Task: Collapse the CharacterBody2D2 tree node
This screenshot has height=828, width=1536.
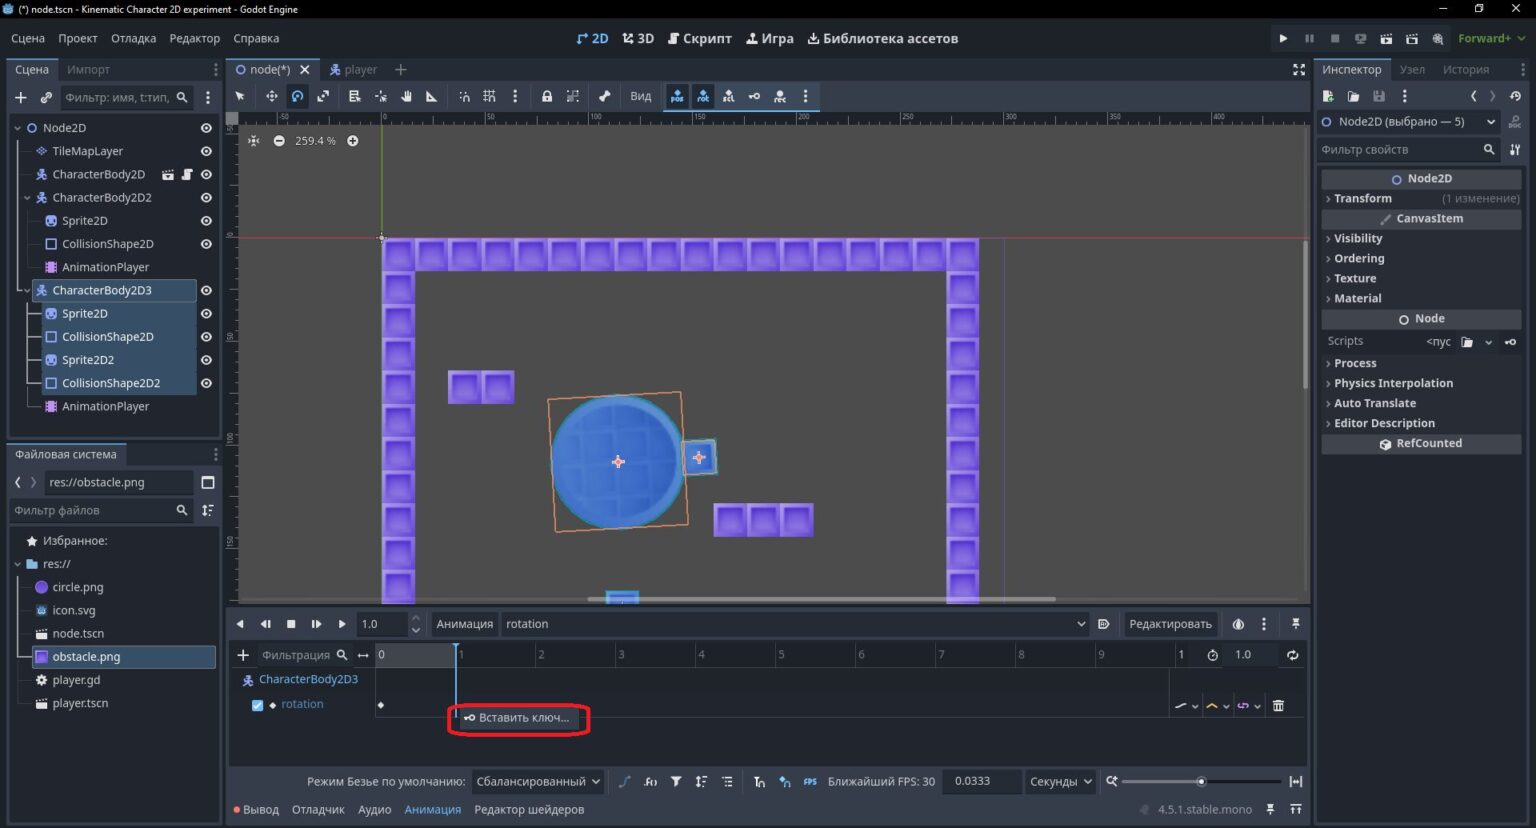Action: coord(27,198)
